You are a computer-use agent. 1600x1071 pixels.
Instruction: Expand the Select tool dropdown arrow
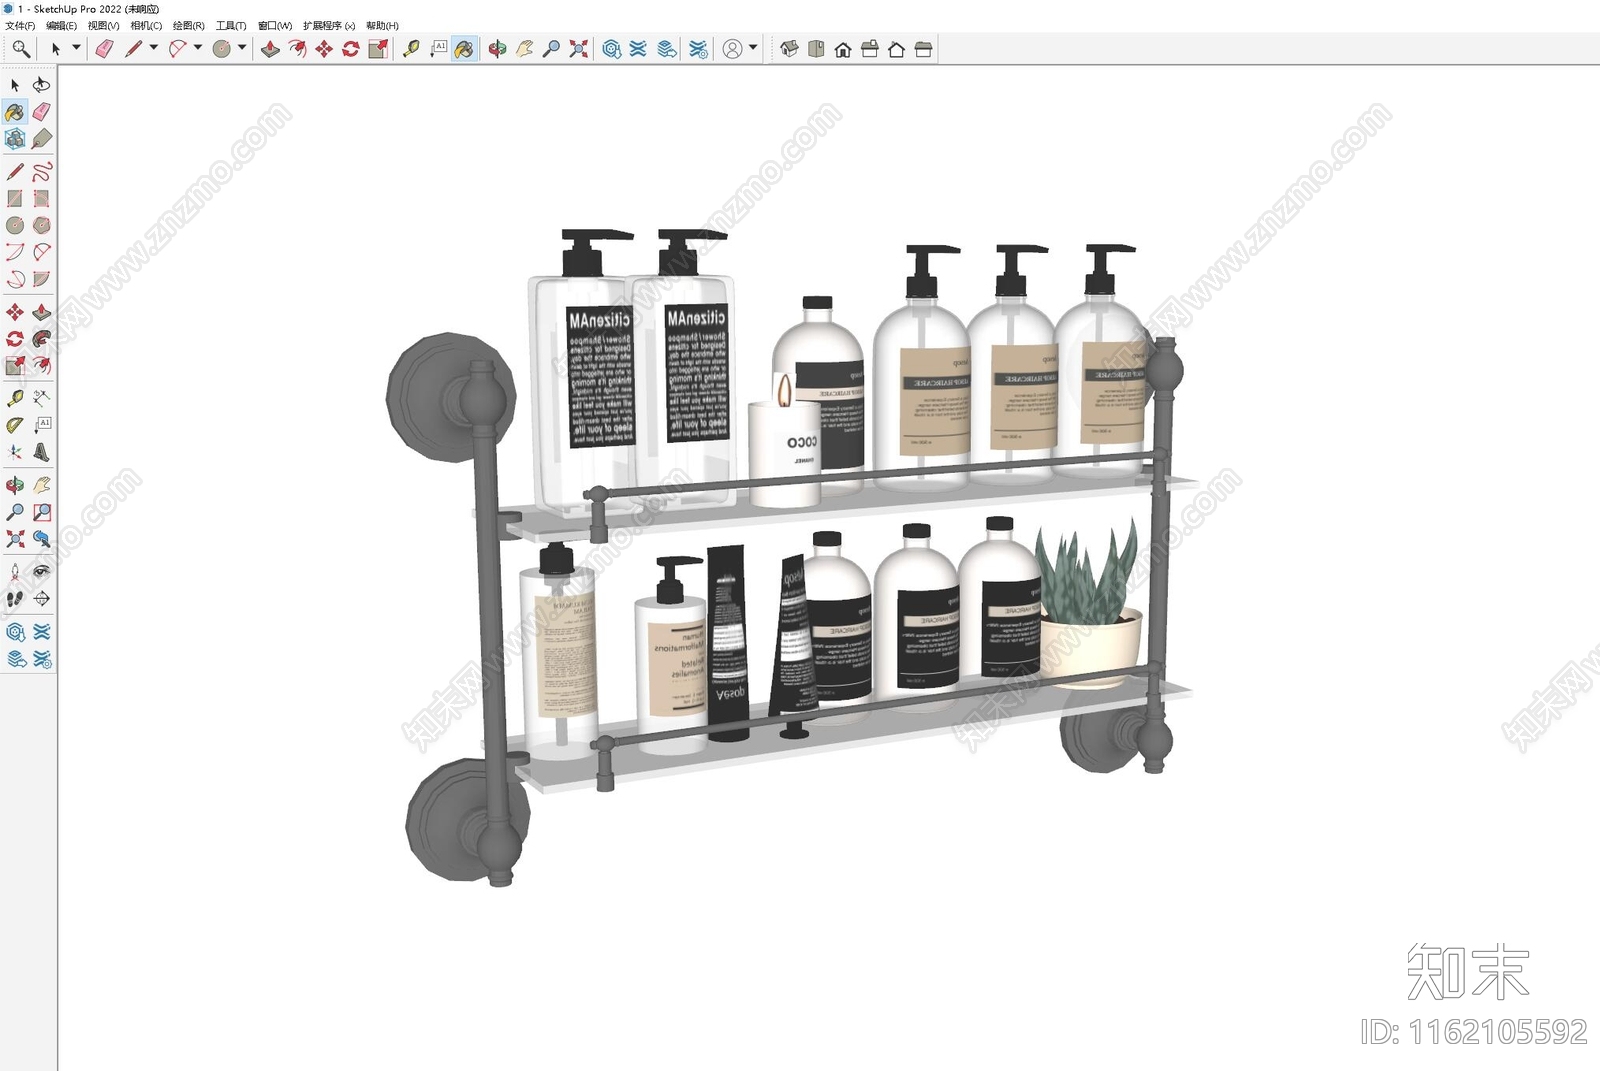point(76,48)
